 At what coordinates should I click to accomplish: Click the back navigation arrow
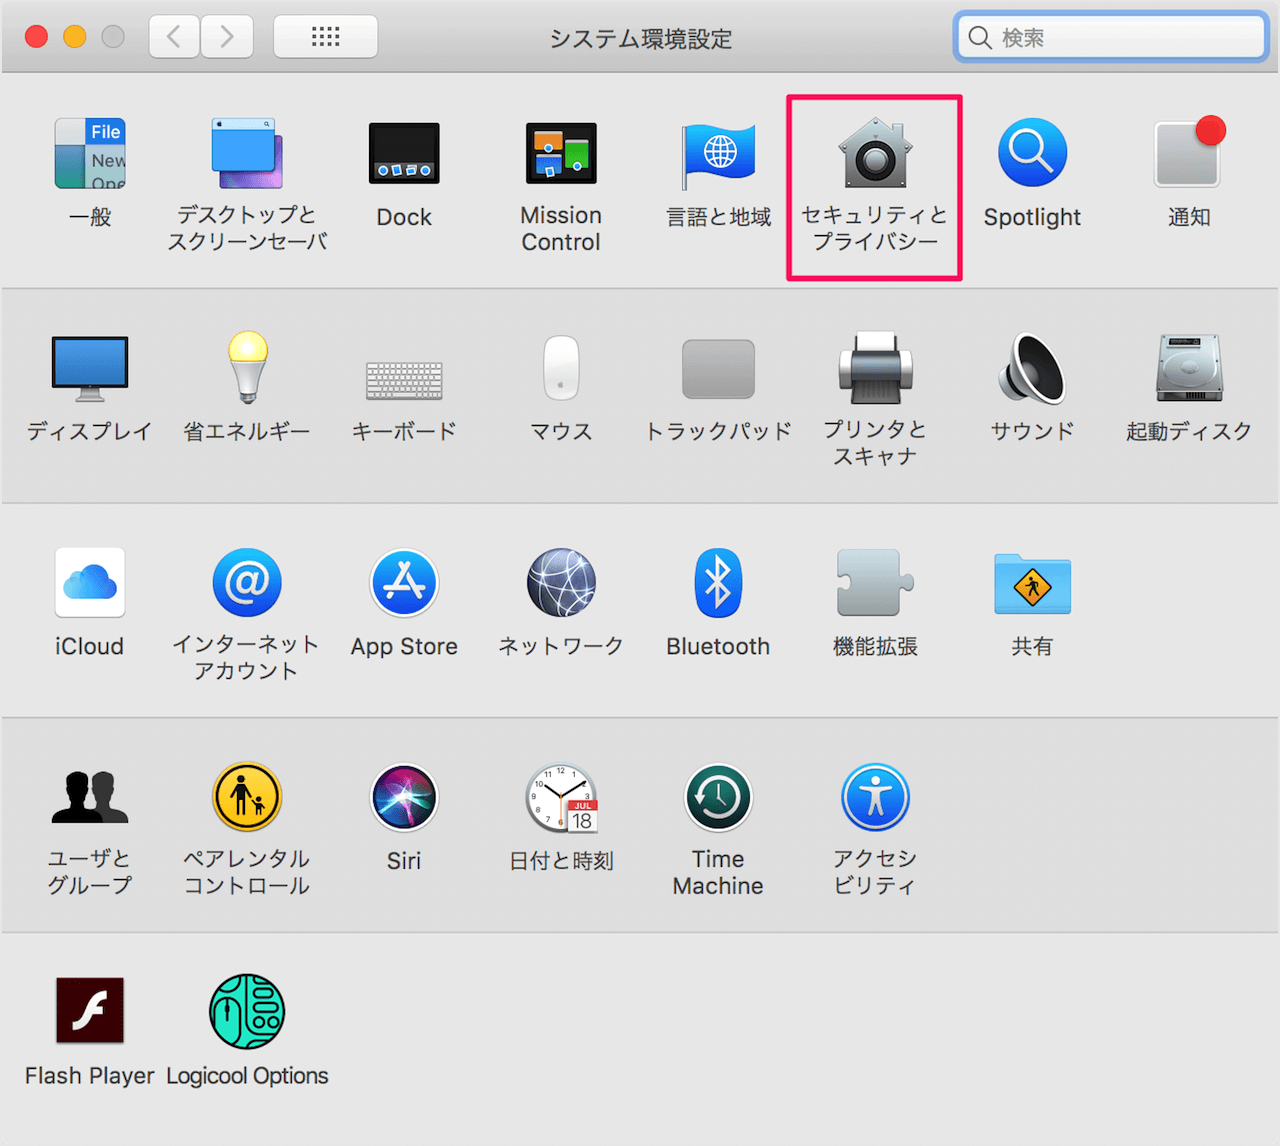174,37
